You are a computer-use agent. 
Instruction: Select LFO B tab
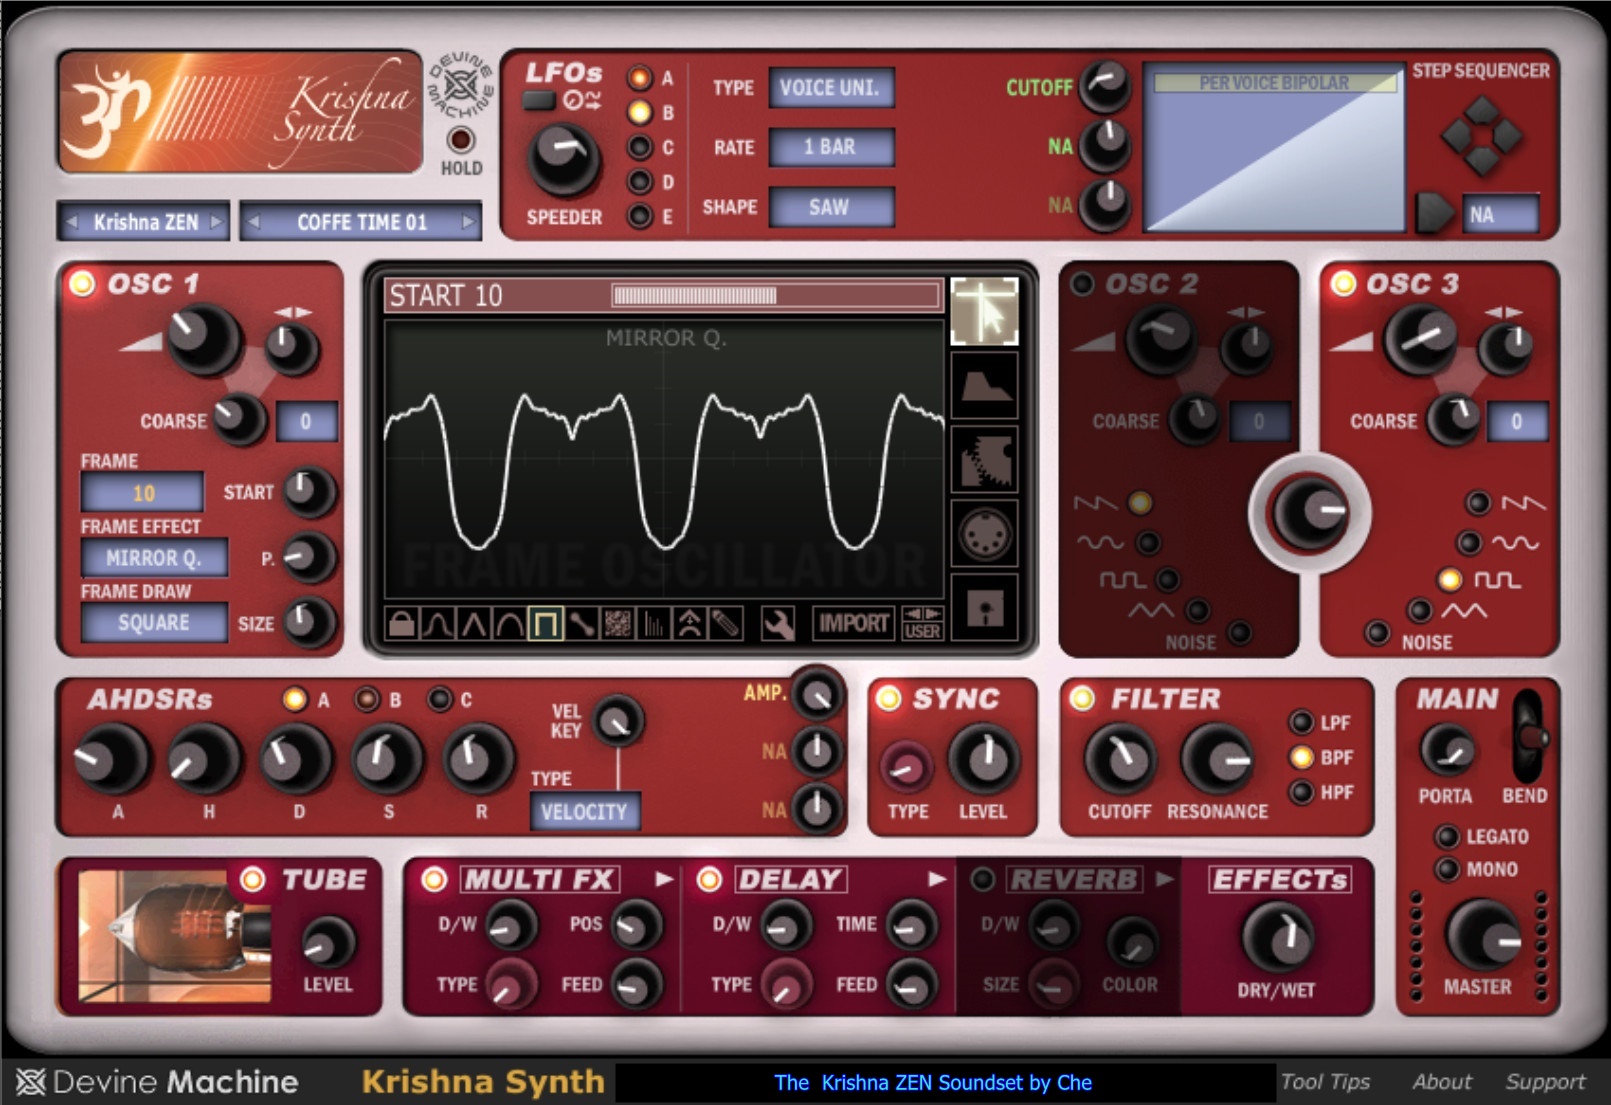tap(640, 113)
